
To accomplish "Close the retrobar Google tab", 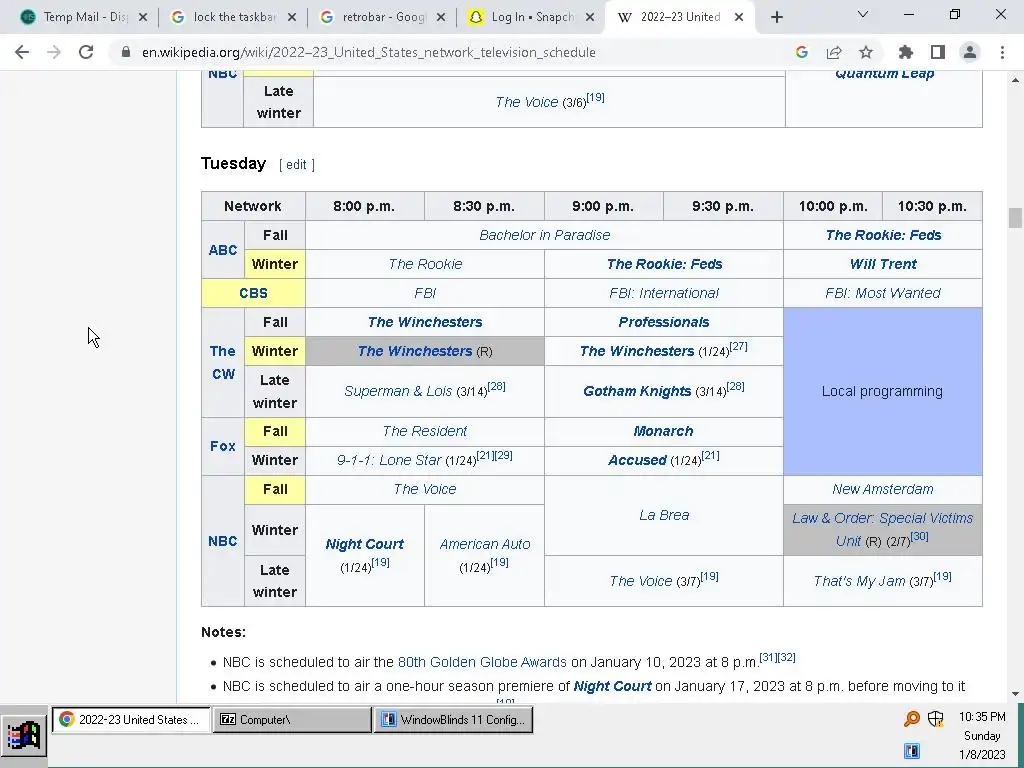I will click(x=441, y=17).
